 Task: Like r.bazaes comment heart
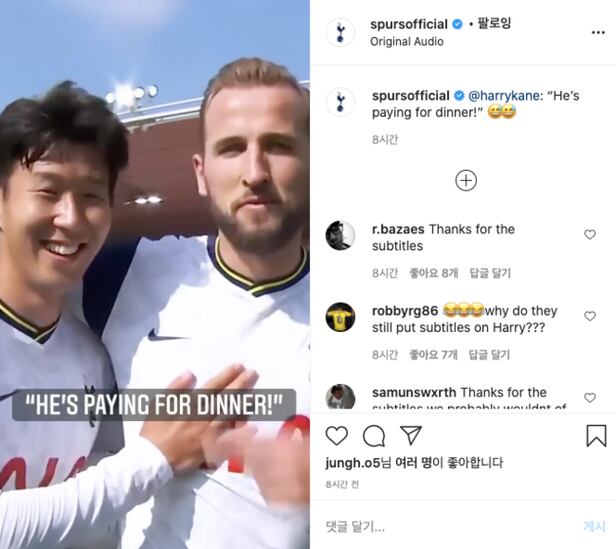pyautogui.click(x=590, y=234)
